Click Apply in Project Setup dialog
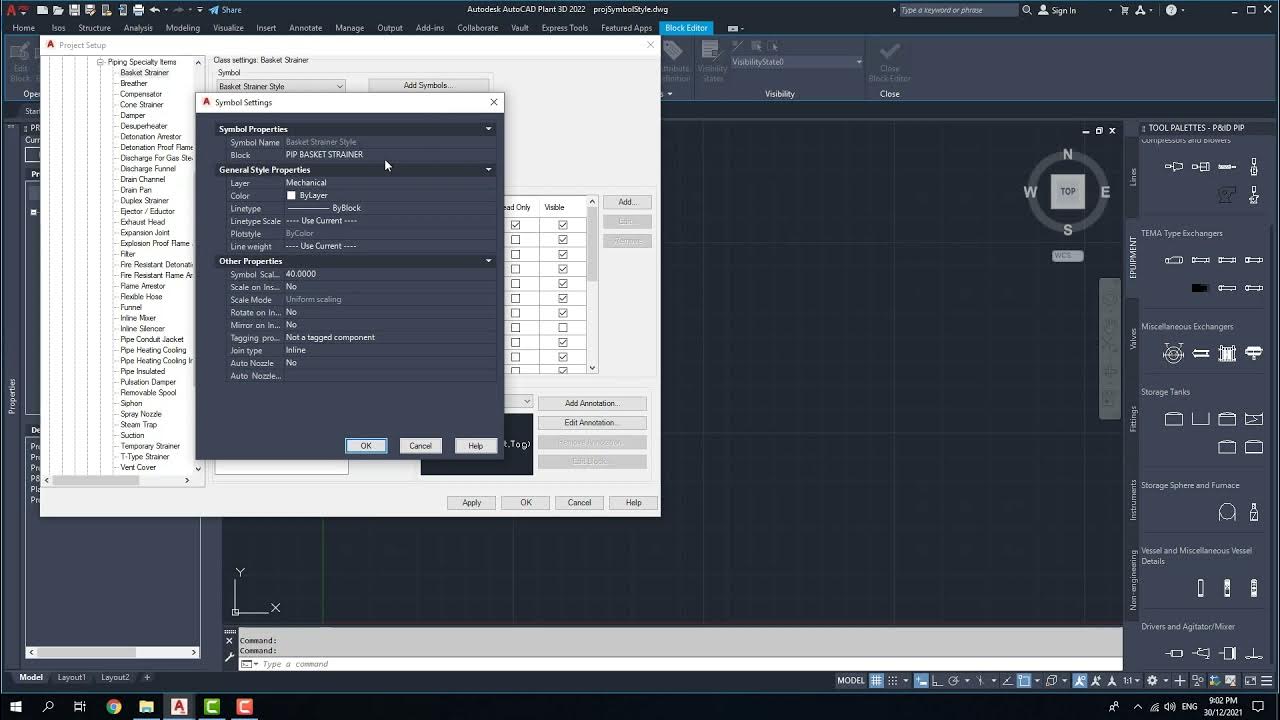The width and height of the screenshot is (1280, 720). [x=471, y=503]
